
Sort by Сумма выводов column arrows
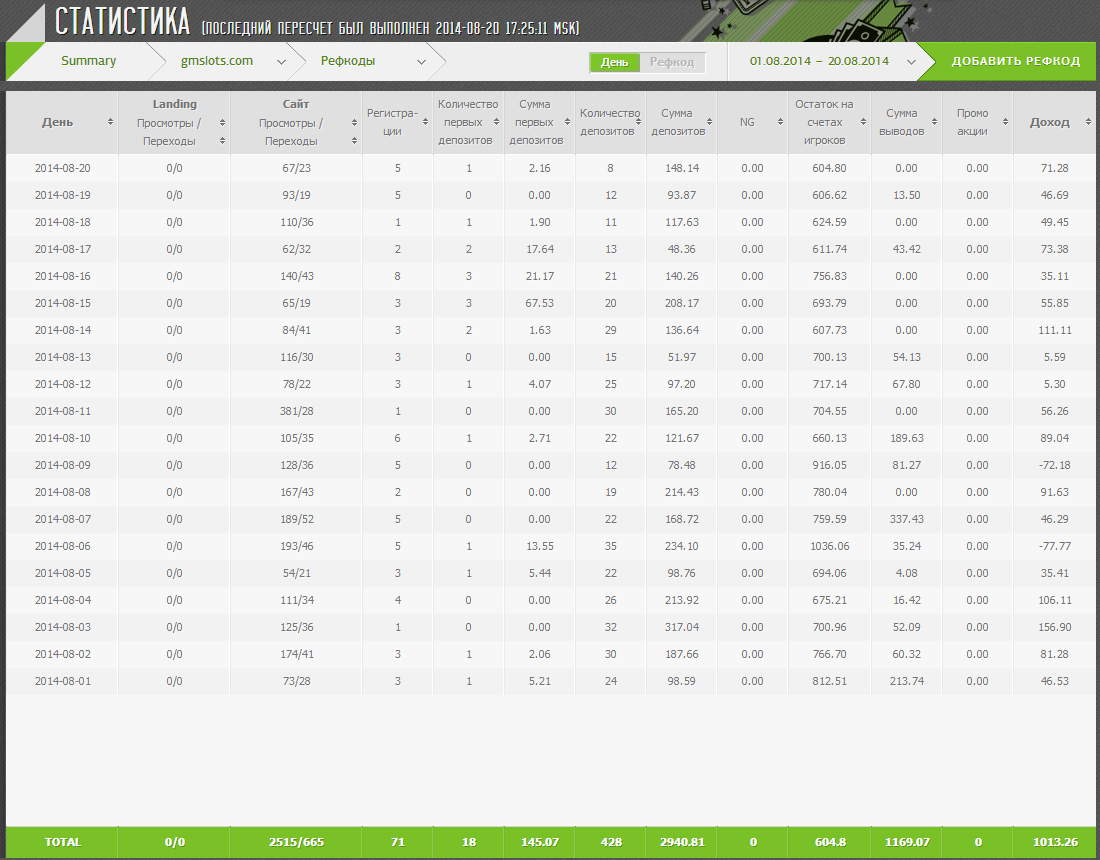935,122
